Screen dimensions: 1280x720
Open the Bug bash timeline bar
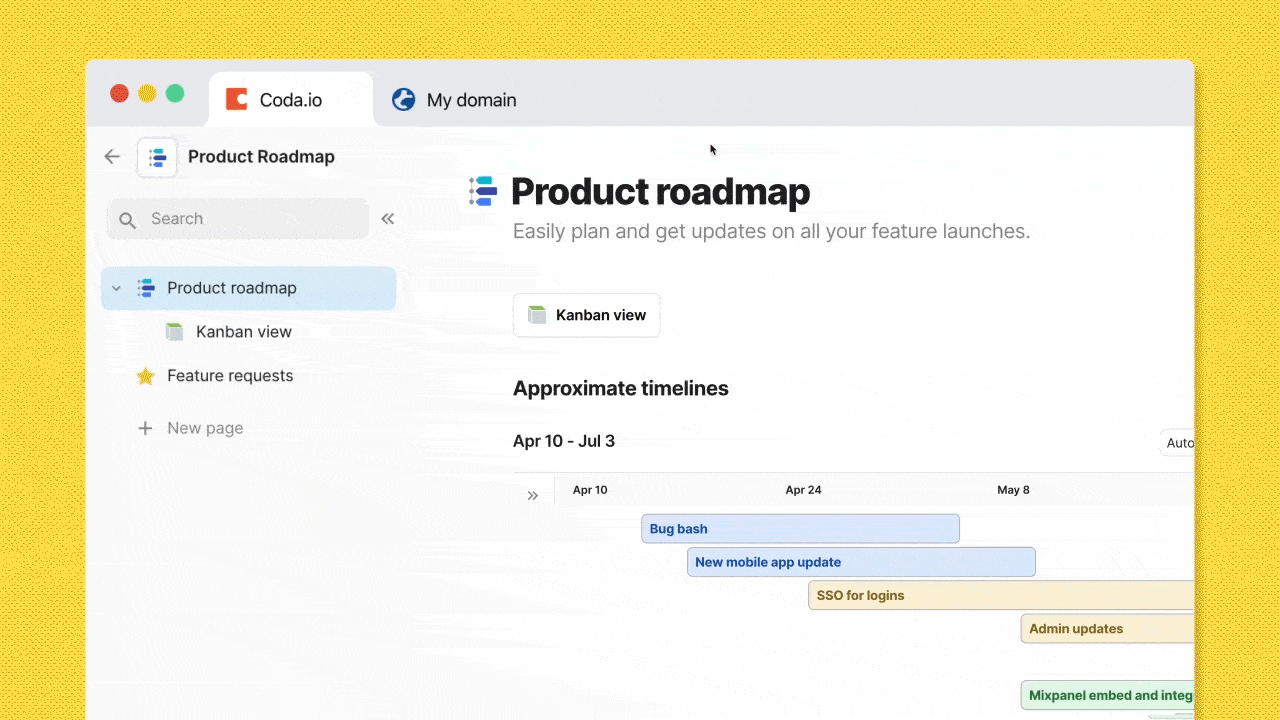click(x=800, y=529)
